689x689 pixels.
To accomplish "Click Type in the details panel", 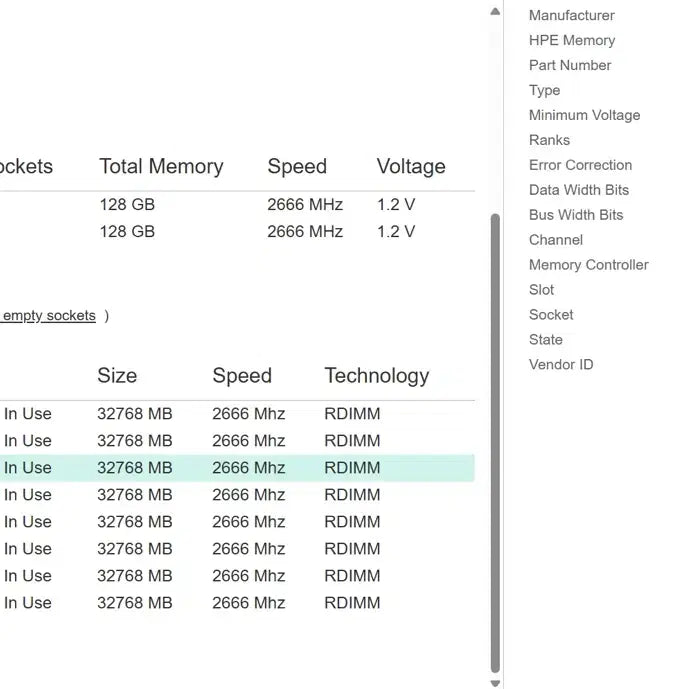I will (544, 91).
